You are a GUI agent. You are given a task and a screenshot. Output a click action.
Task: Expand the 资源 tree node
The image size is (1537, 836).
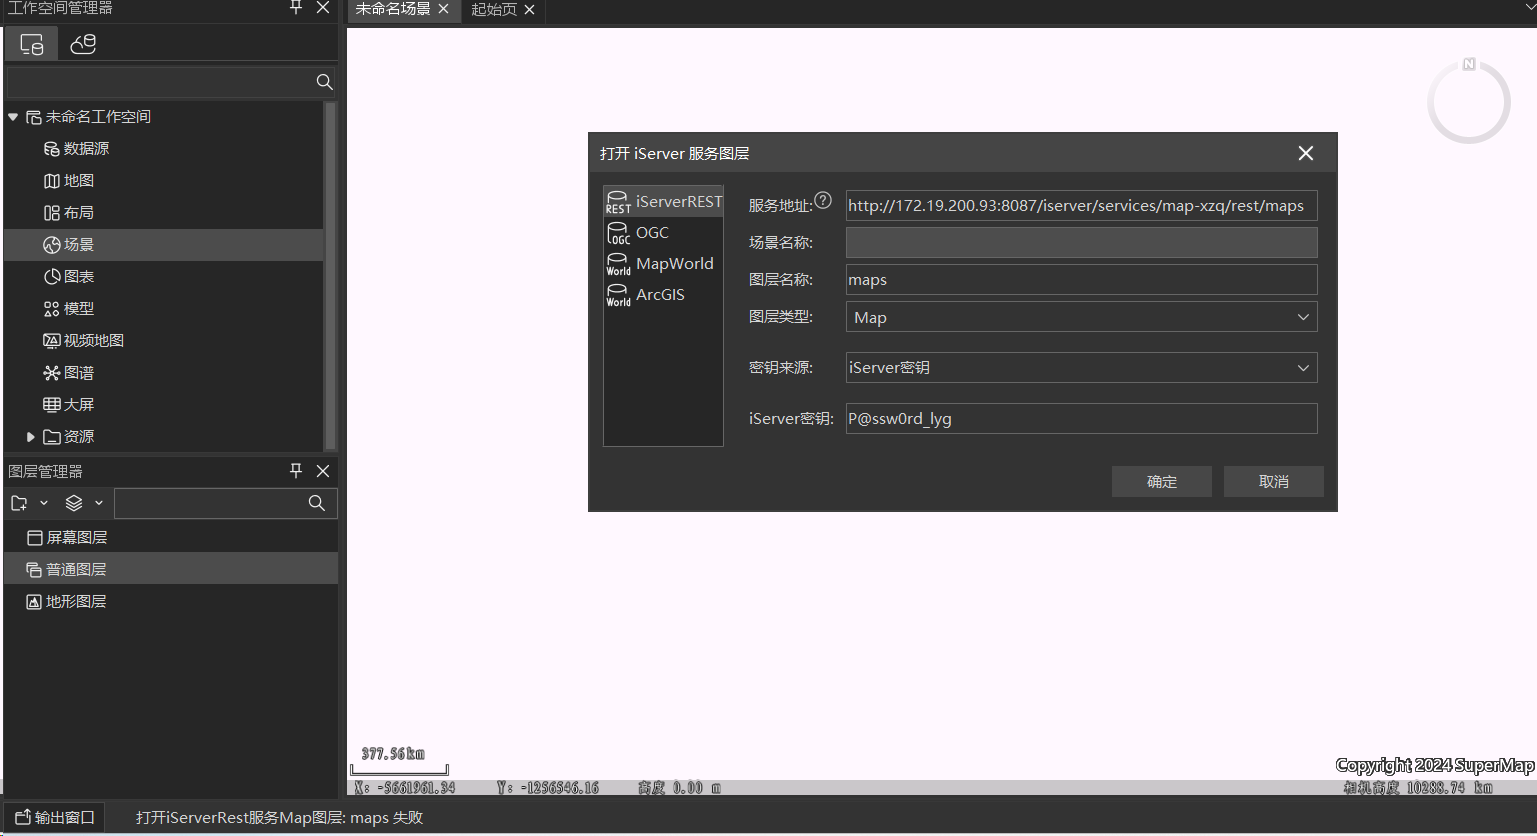[x=30, y=437]
